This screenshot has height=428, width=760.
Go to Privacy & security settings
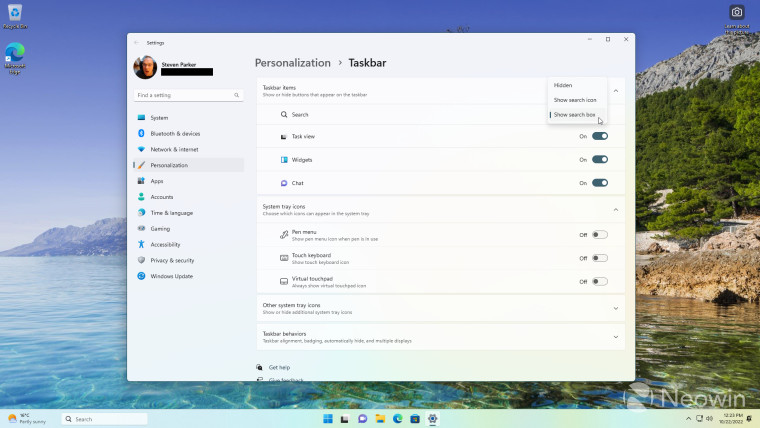[188, 260]
